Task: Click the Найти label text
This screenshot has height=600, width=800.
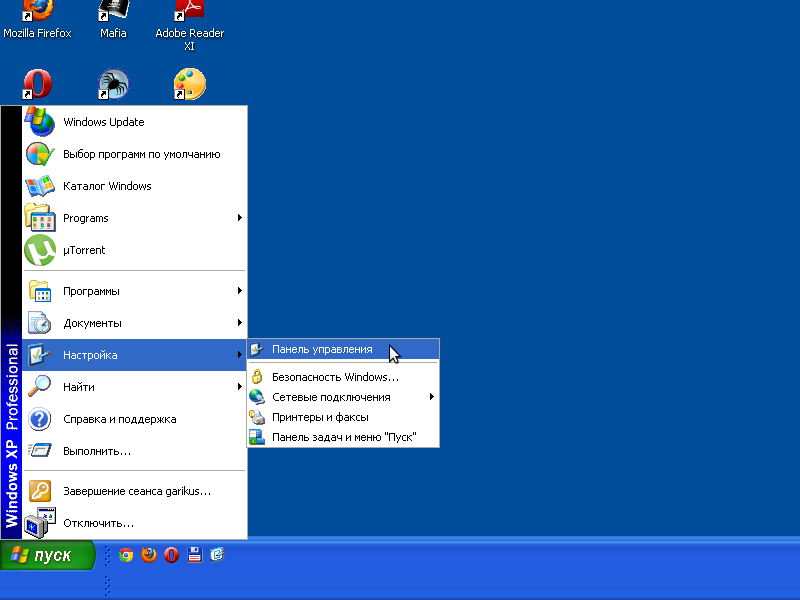Action: coord(79,387)
